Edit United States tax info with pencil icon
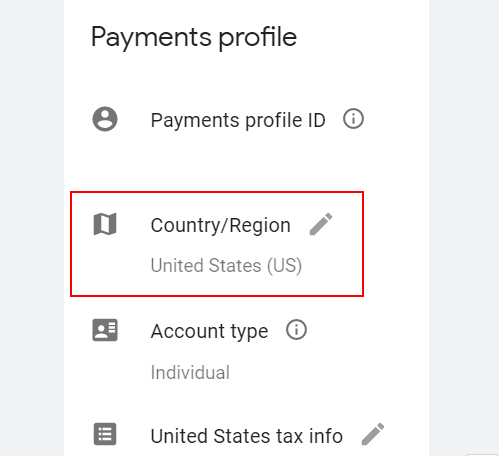 (373, 434)
